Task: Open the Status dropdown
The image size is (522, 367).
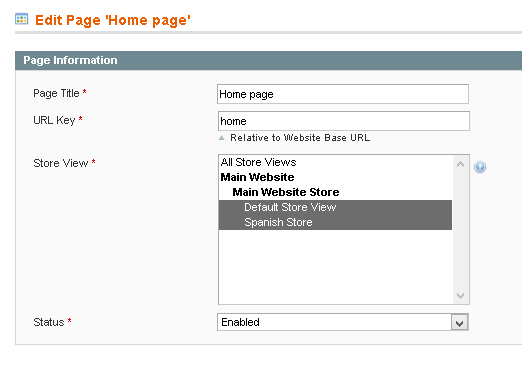Action: pos(343,322)
